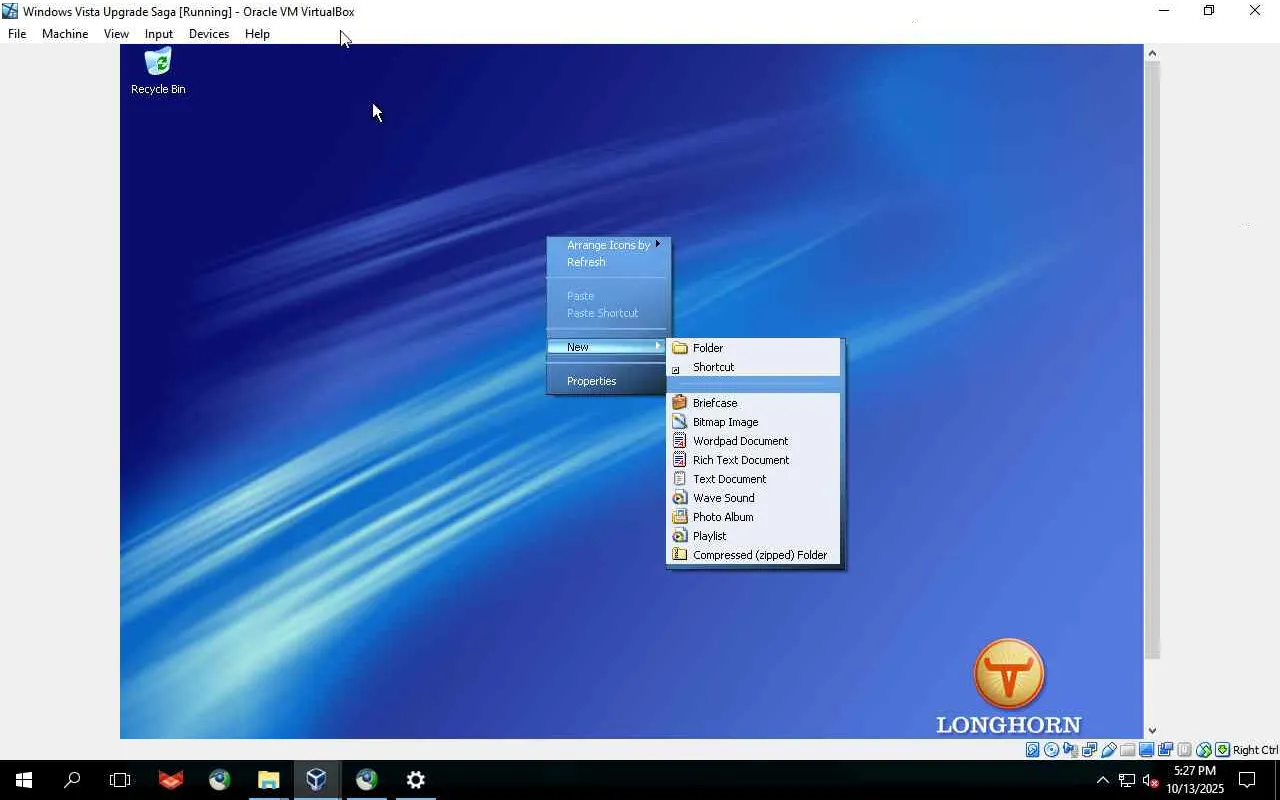Open Settings gear on the taskbar

(415, 780)
